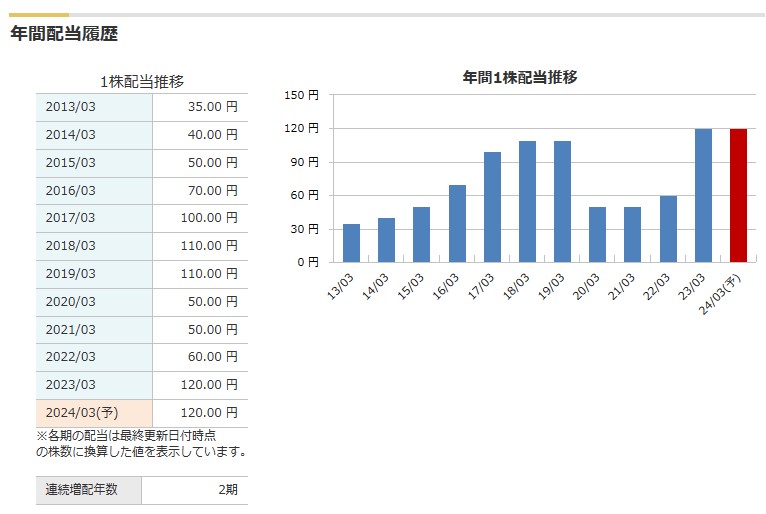Click the 13/03 x-axis label

point(340,286)
